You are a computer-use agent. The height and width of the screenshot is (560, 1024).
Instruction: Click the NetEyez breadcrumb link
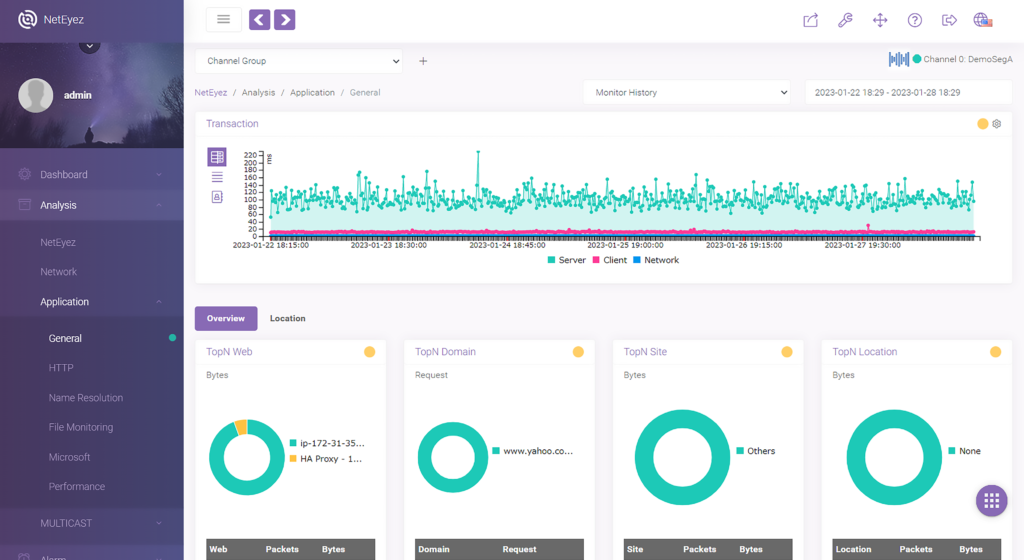point(211,93)
